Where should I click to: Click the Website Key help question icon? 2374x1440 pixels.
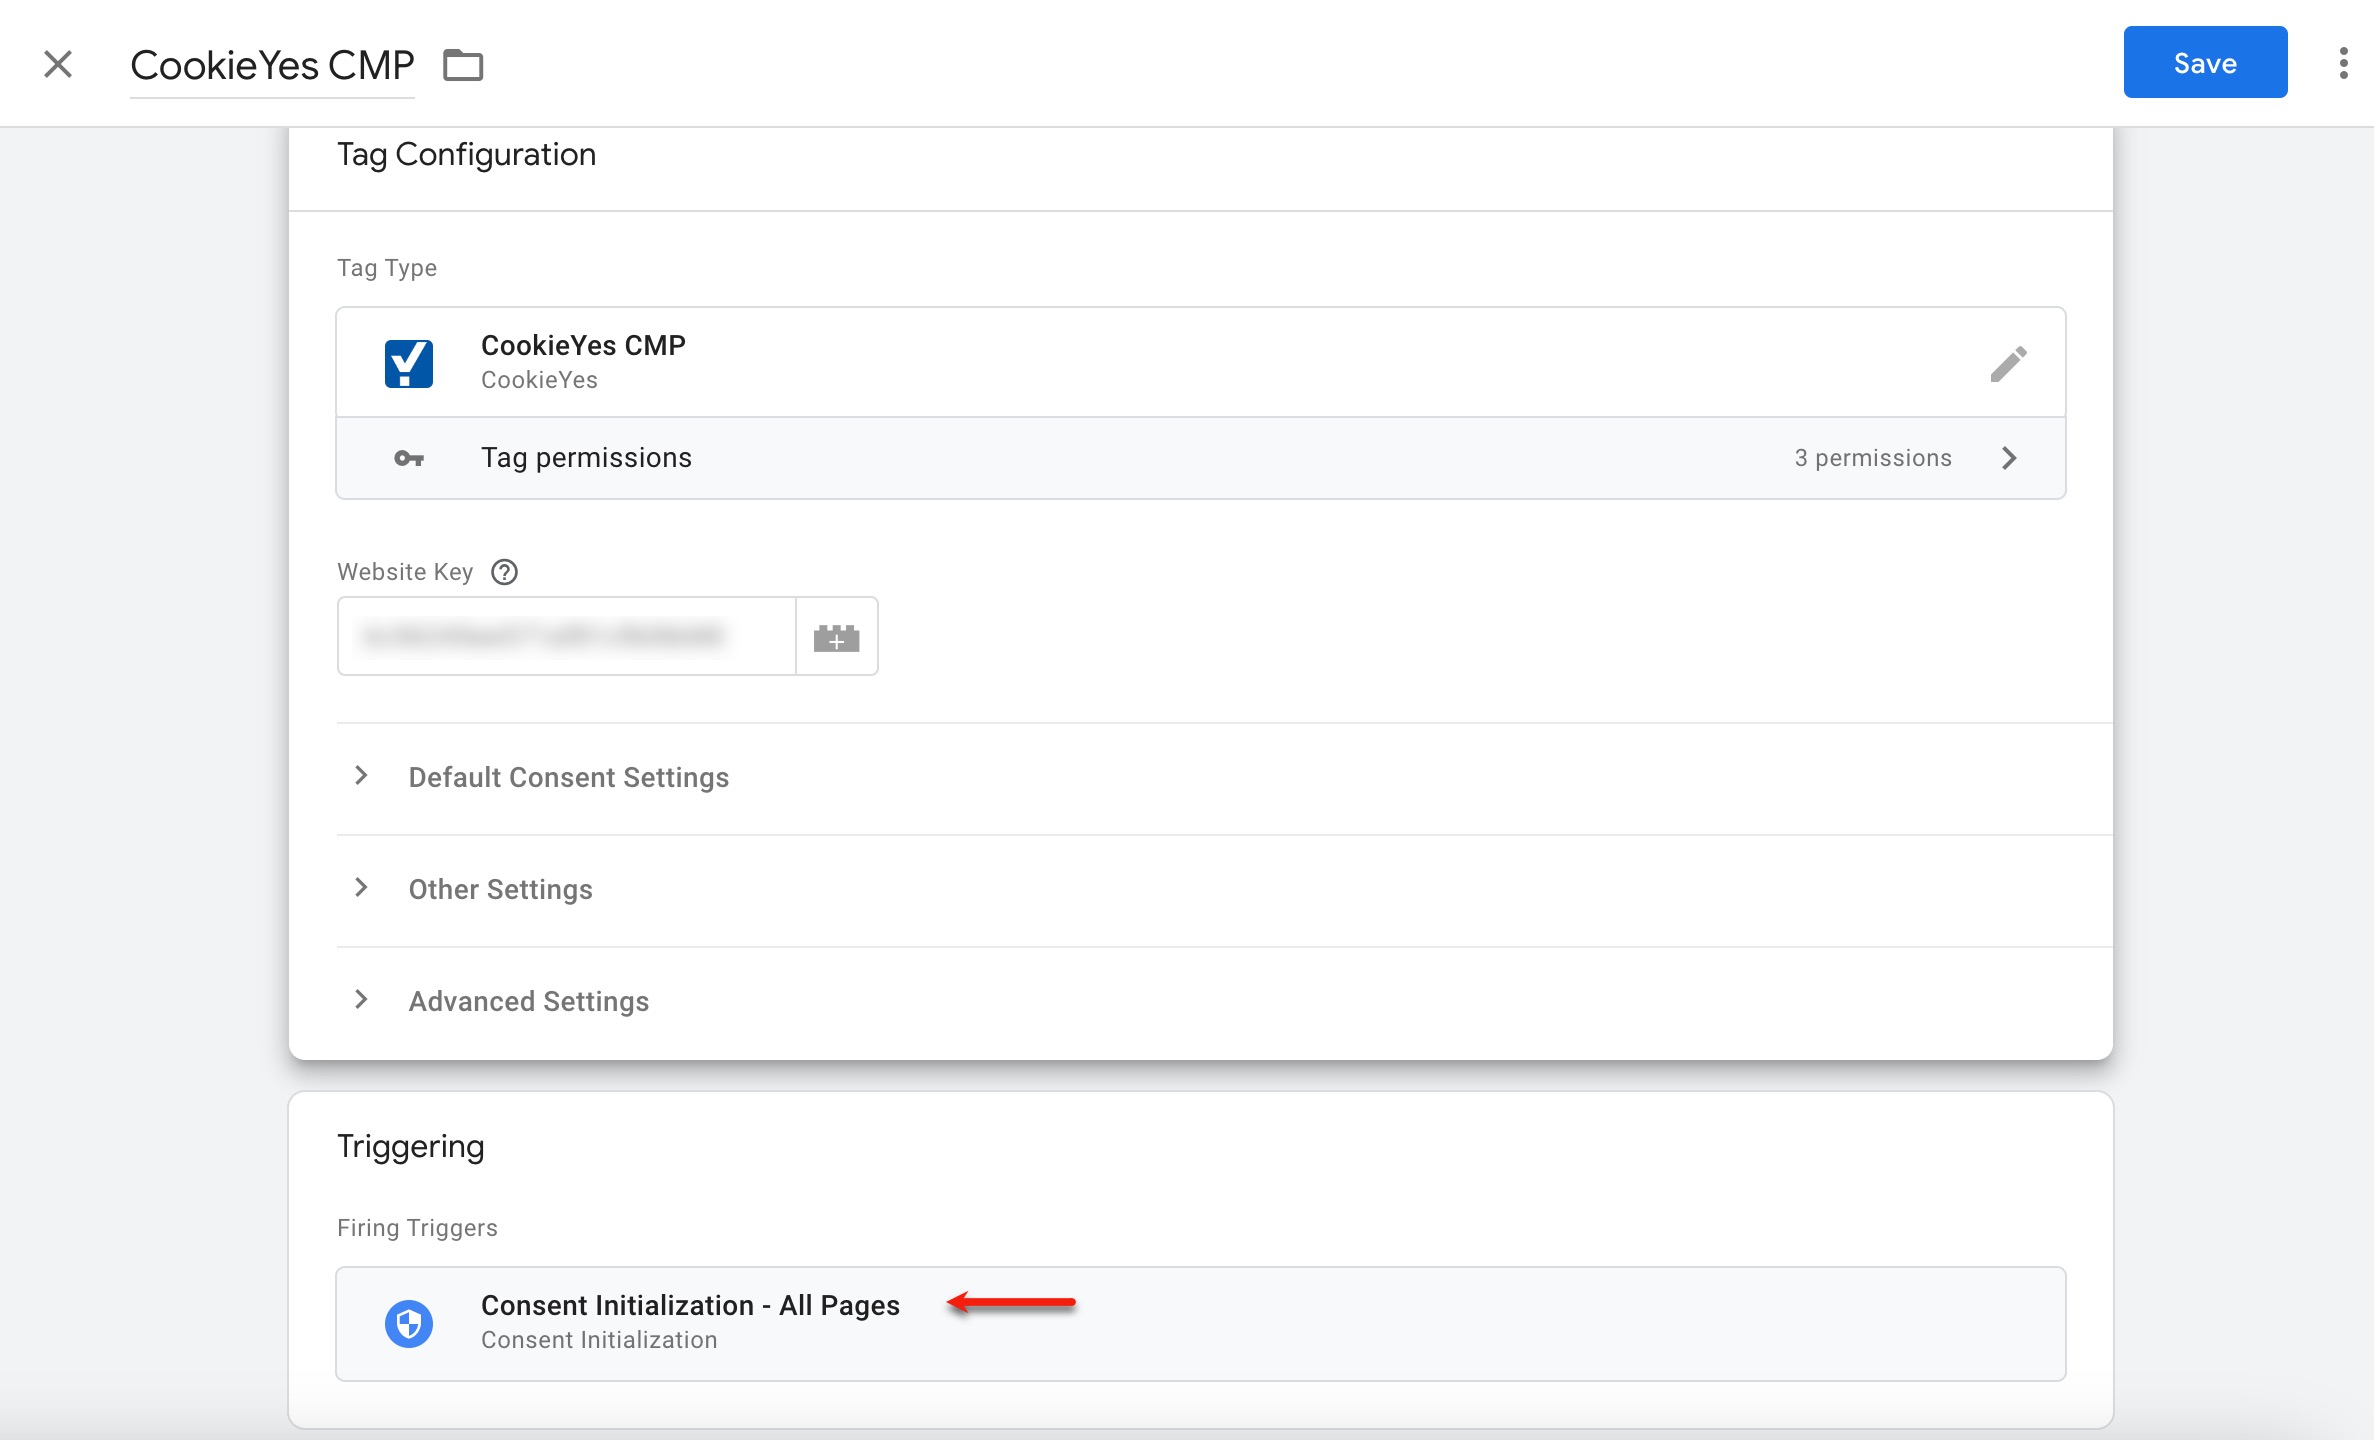504,572
